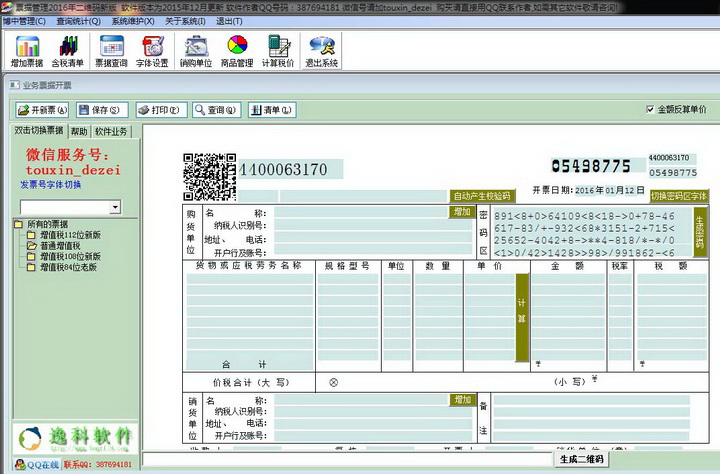Viewport: 720px width, 474px height.
Task: Open 计算税价 calculator icon
Action: pos(278,51)
